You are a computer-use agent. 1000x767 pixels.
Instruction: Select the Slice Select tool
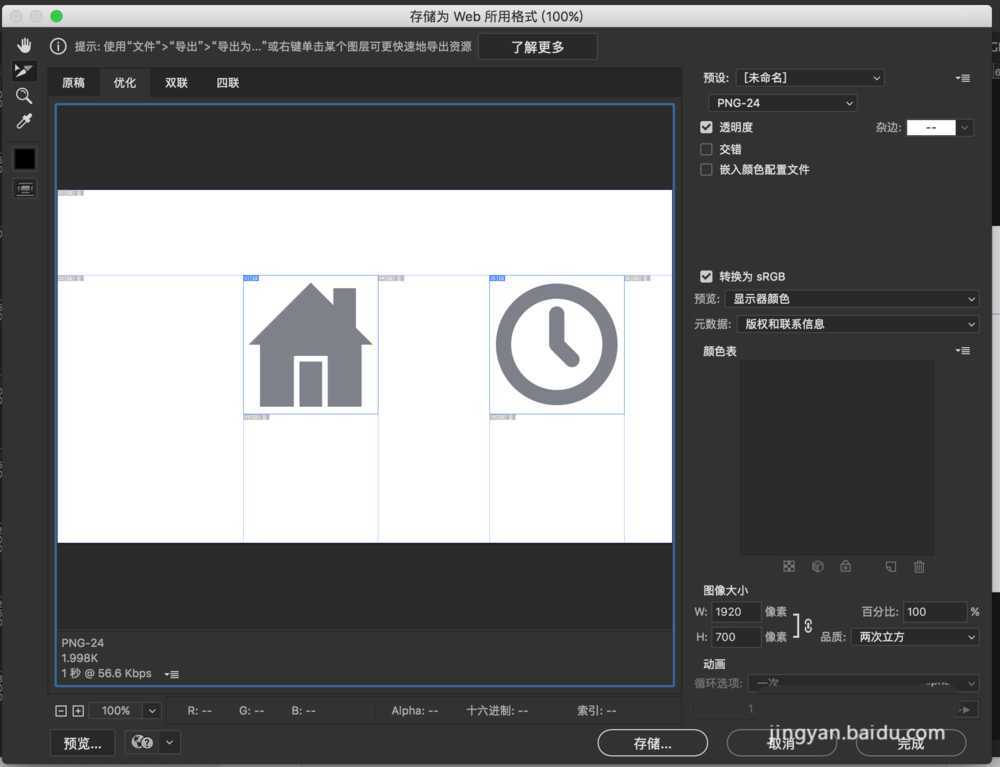24,71
